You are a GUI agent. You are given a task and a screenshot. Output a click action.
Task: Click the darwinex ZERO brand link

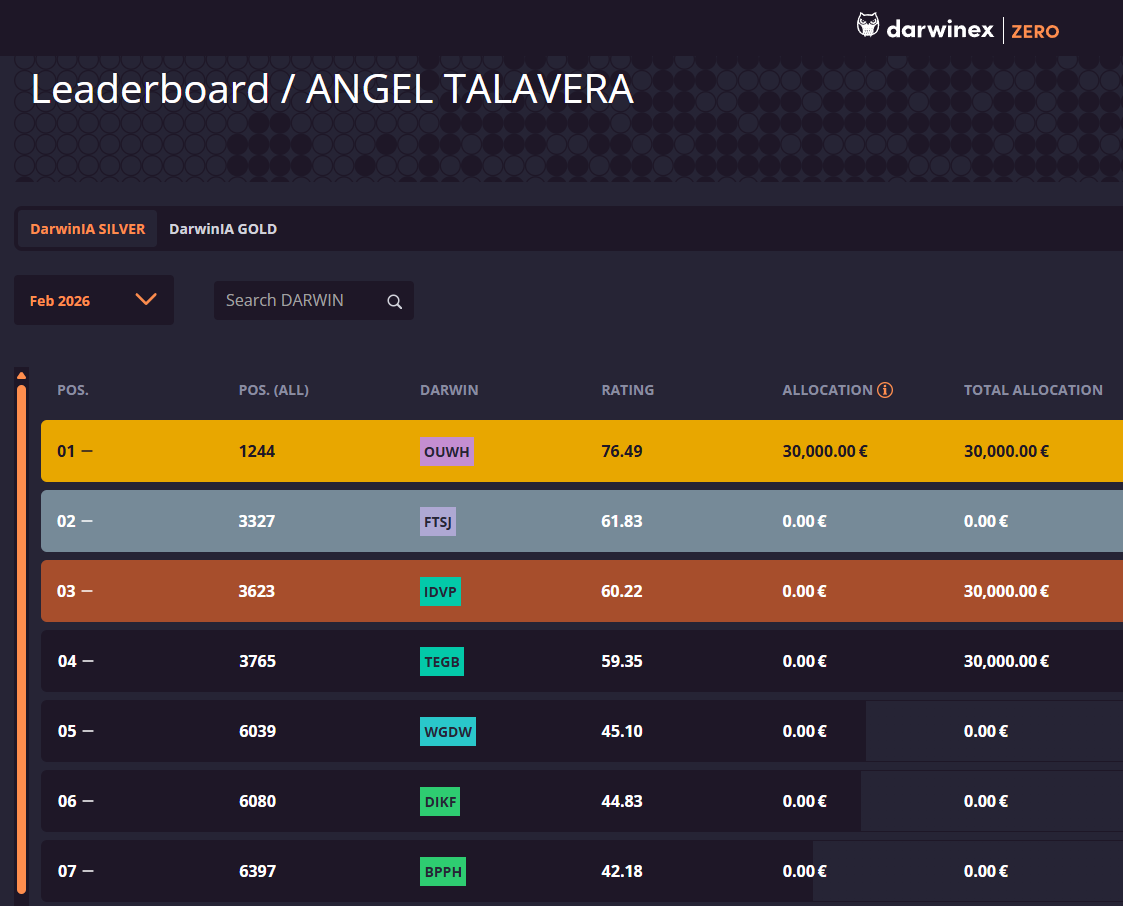click(958, 29)
